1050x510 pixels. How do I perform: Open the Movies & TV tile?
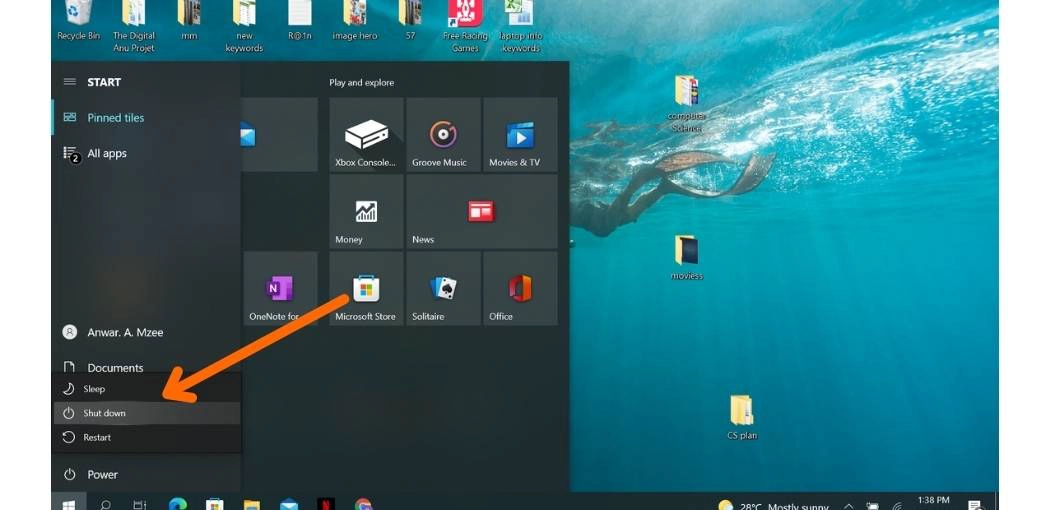coord(520,135)
